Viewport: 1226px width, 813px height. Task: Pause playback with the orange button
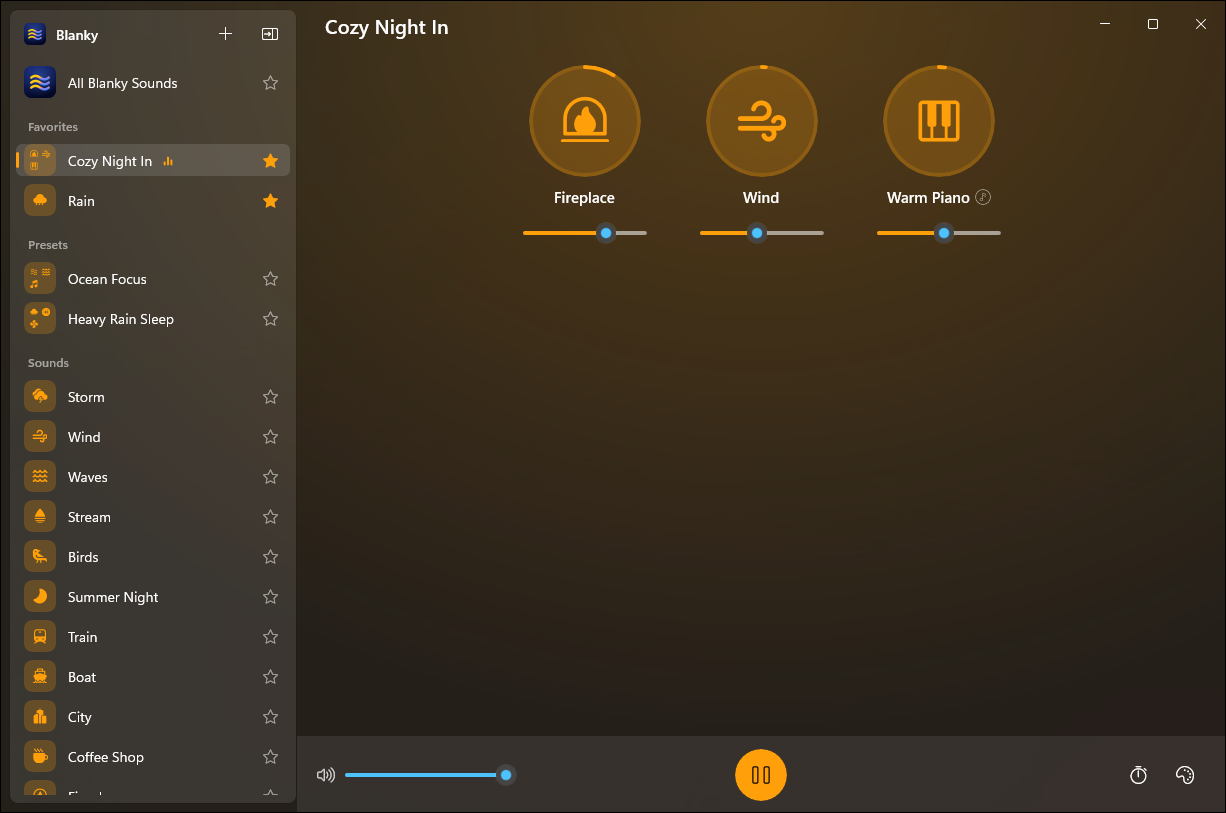tap(761, 775)
